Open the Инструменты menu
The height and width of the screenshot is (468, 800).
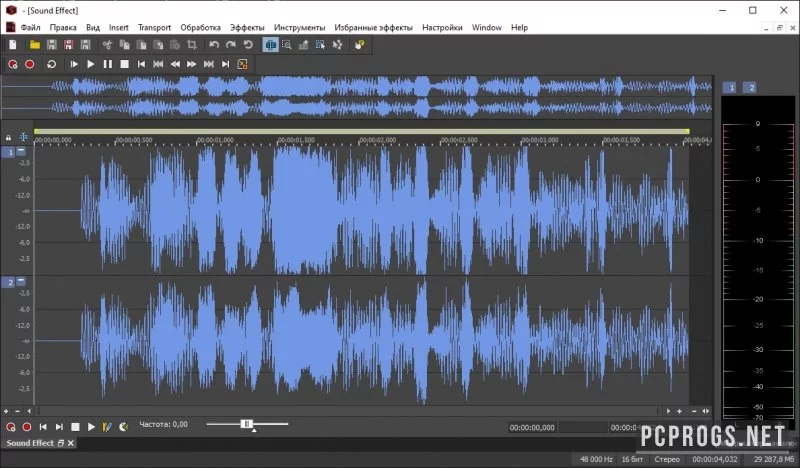click(x=299, y=28)
